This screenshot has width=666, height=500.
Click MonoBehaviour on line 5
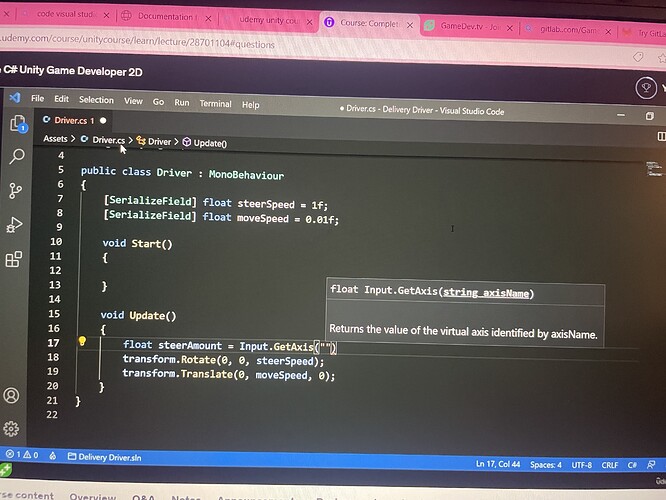click(246, 175)
